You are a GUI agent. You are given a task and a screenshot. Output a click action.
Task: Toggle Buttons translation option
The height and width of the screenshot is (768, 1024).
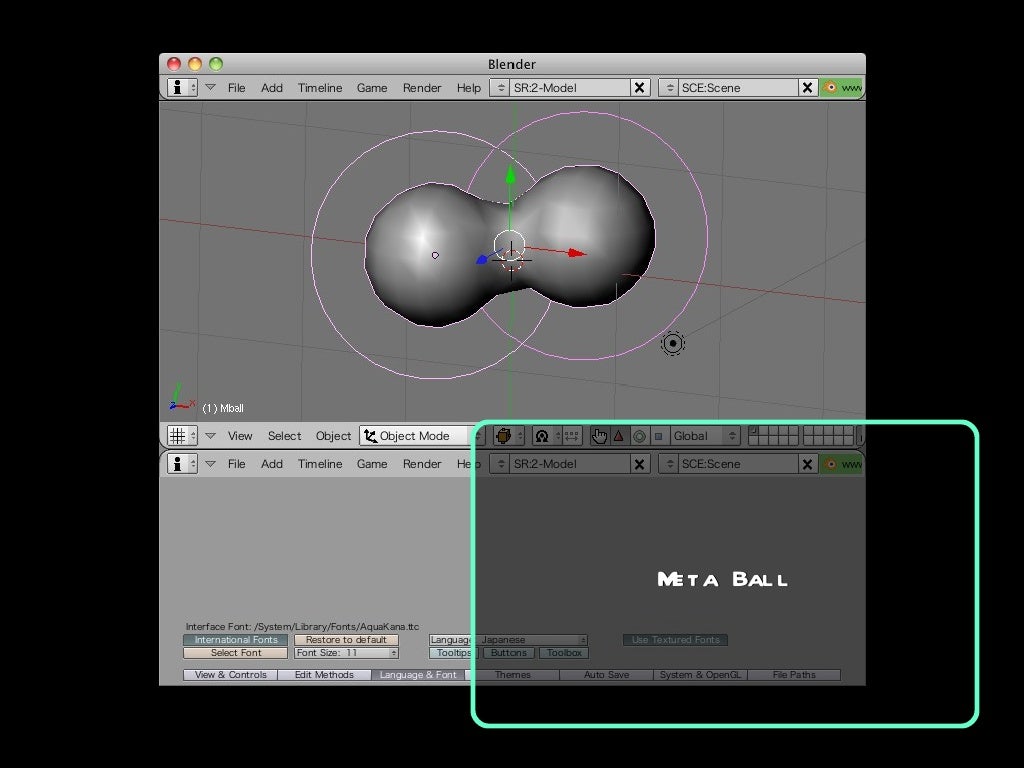click(509, 653)
